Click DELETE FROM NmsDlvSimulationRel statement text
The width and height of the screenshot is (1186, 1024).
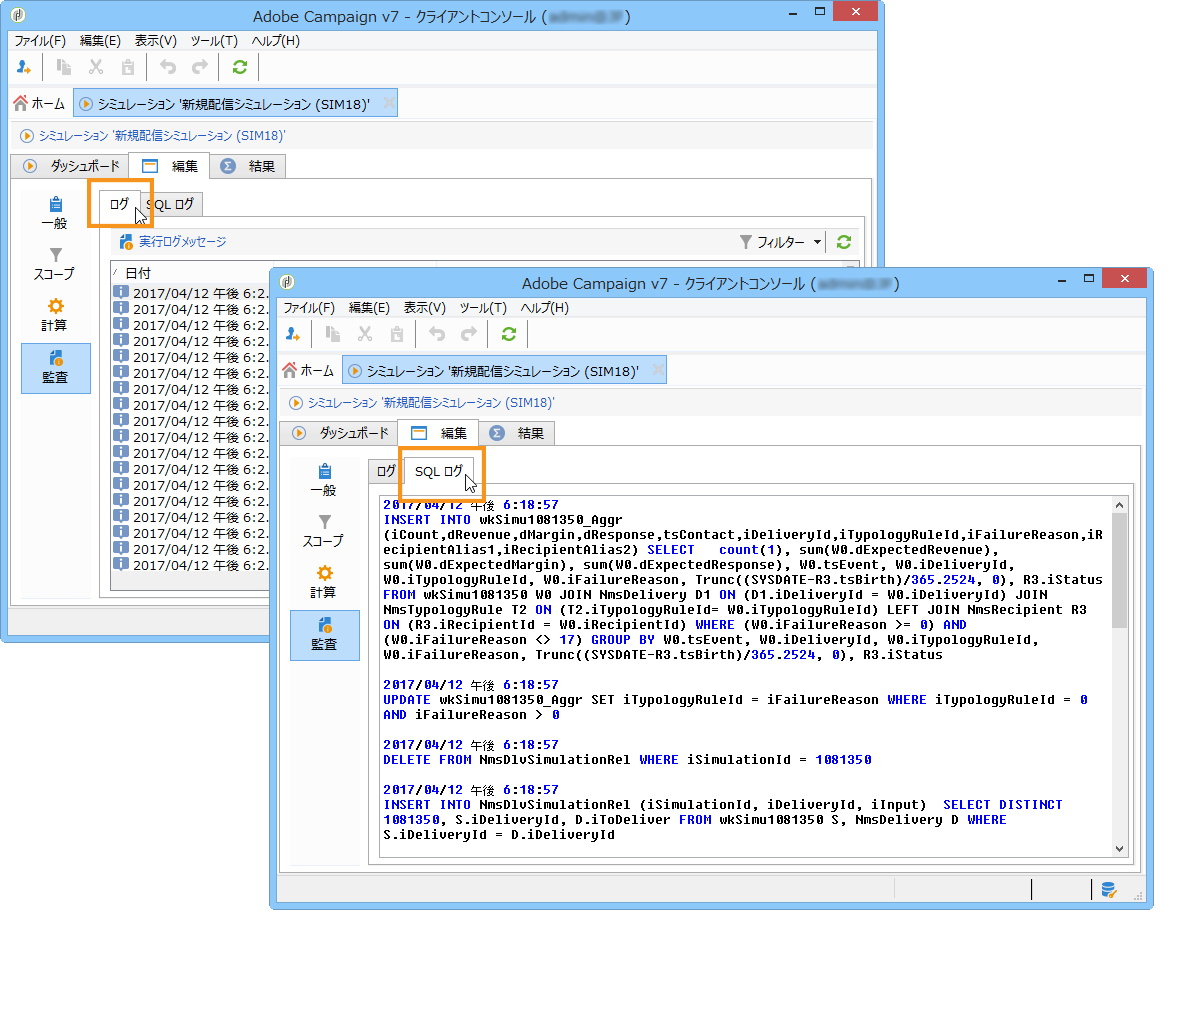(627, 759)
